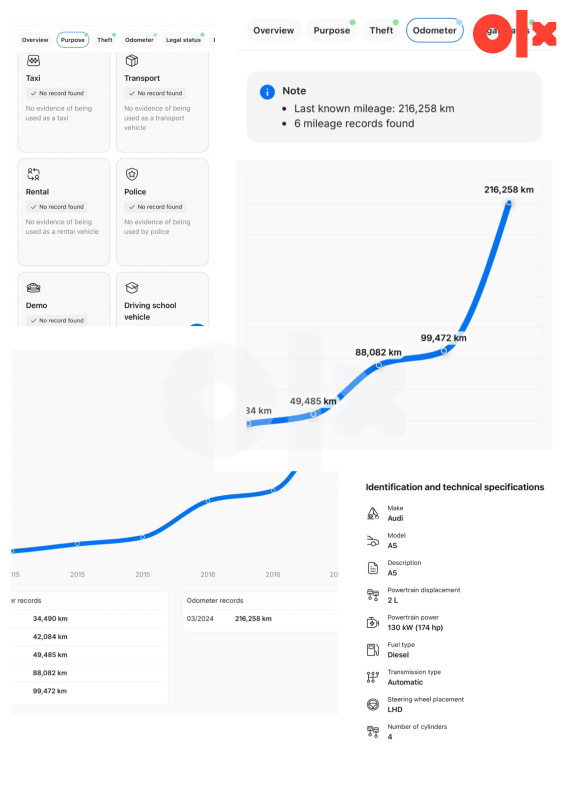The width and height of the screenshot is (567, 800).
Task: Click the Police shield icon
Action: [132, 174]
